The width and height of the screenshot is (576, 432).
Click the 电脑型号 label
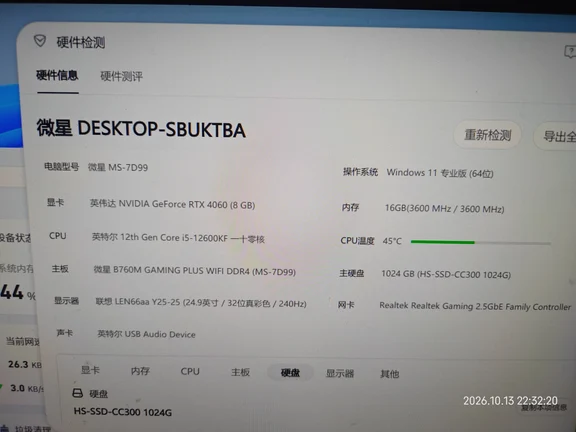pyautogui.click(x=61, y=167)
